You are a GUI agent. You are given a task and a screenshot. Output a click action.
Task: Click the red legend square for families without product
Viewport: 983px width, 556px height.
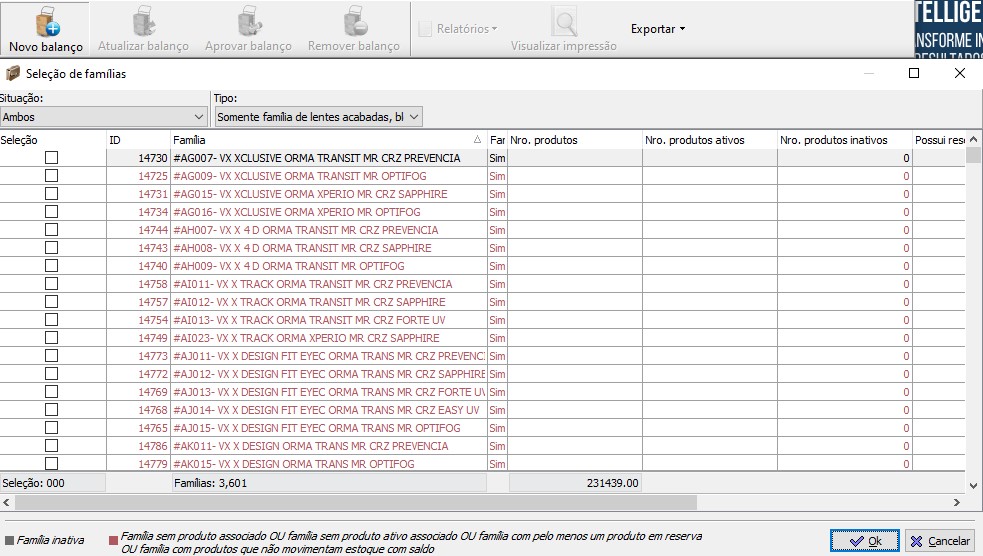113,540
